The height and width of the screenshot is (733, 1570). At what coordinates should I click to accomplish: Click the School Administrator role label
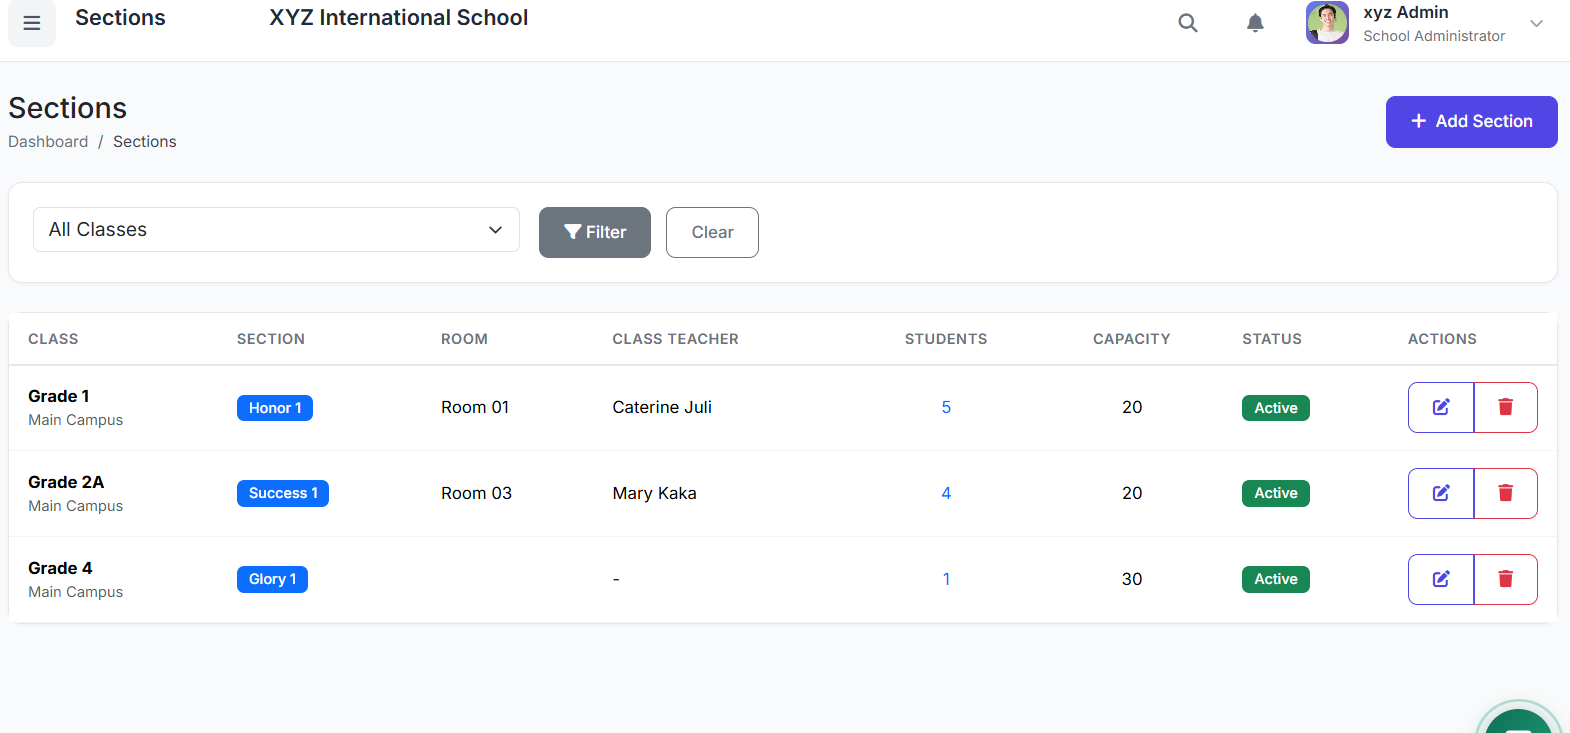tap(1434, 36)
